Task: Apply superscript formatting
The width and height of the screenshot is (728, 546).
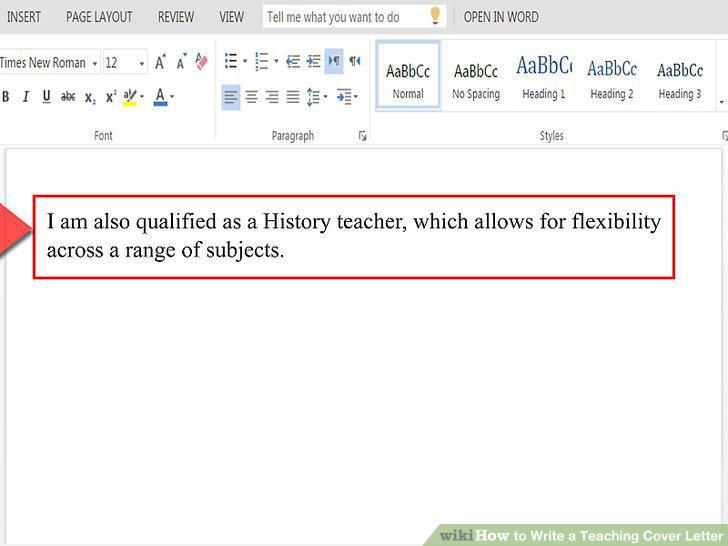Action: click(x=111, y=97)
